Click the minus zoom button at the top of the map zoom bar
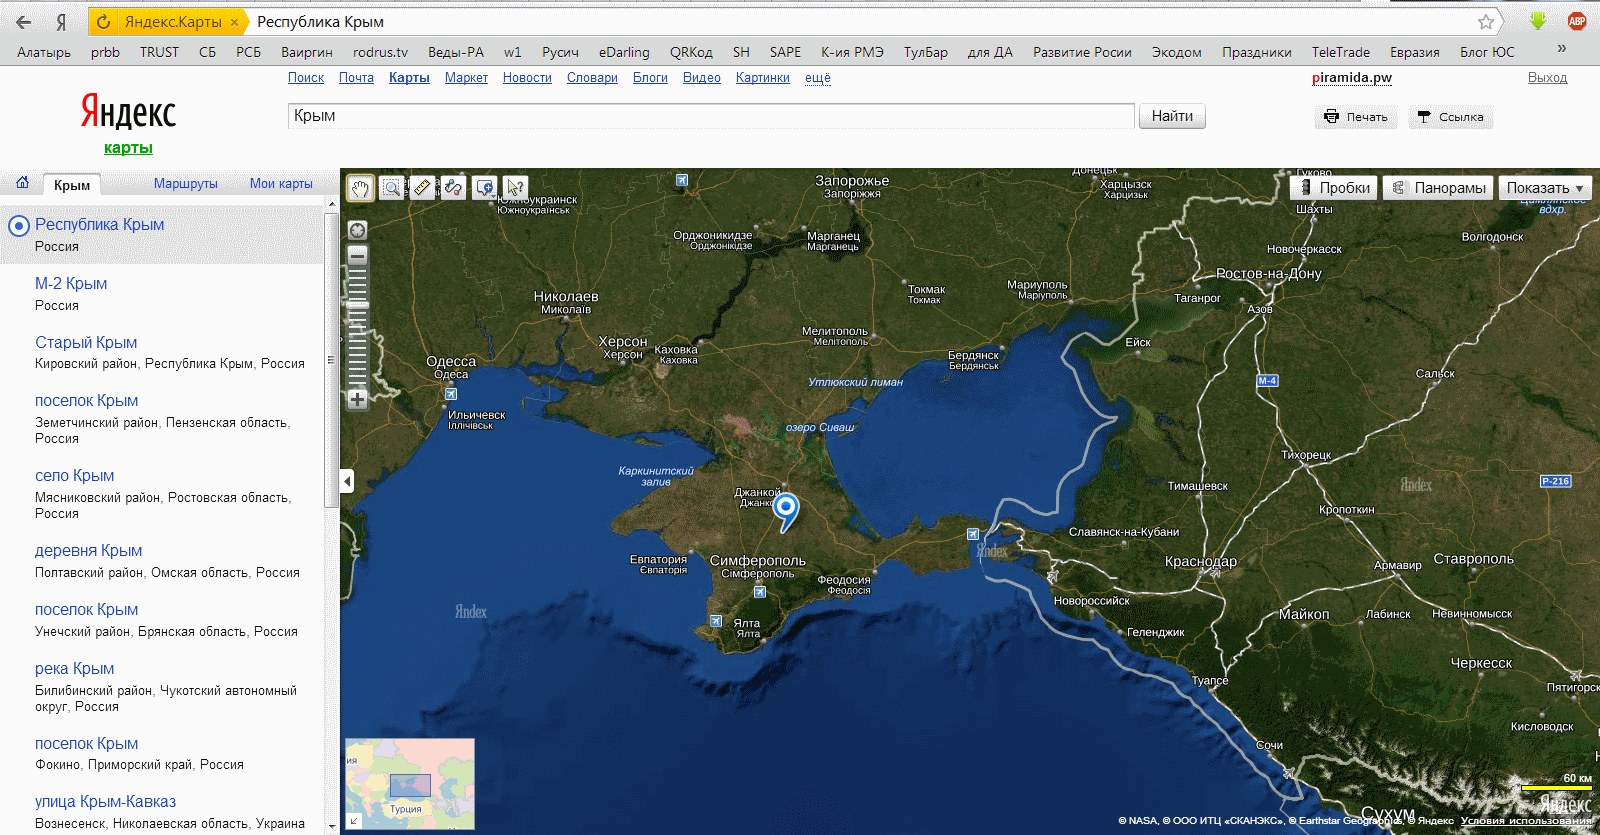This screenshot has height=835, width=1600. coord(357,256)
